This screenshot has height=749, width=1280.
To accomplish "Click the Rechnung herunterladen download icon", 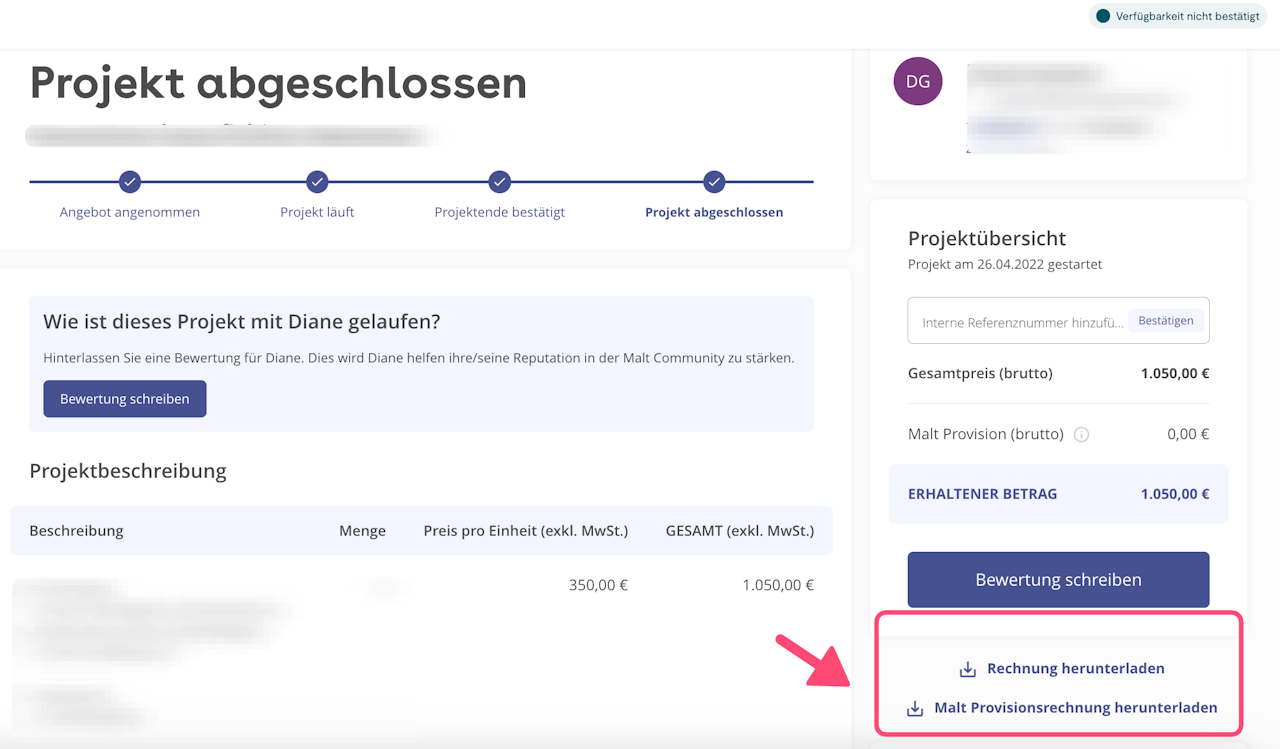I will [x=967, y=669].
